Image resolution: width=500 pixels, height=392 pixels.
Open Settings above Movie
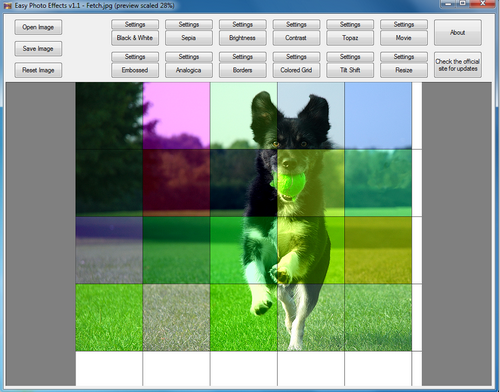pos(404,24)
